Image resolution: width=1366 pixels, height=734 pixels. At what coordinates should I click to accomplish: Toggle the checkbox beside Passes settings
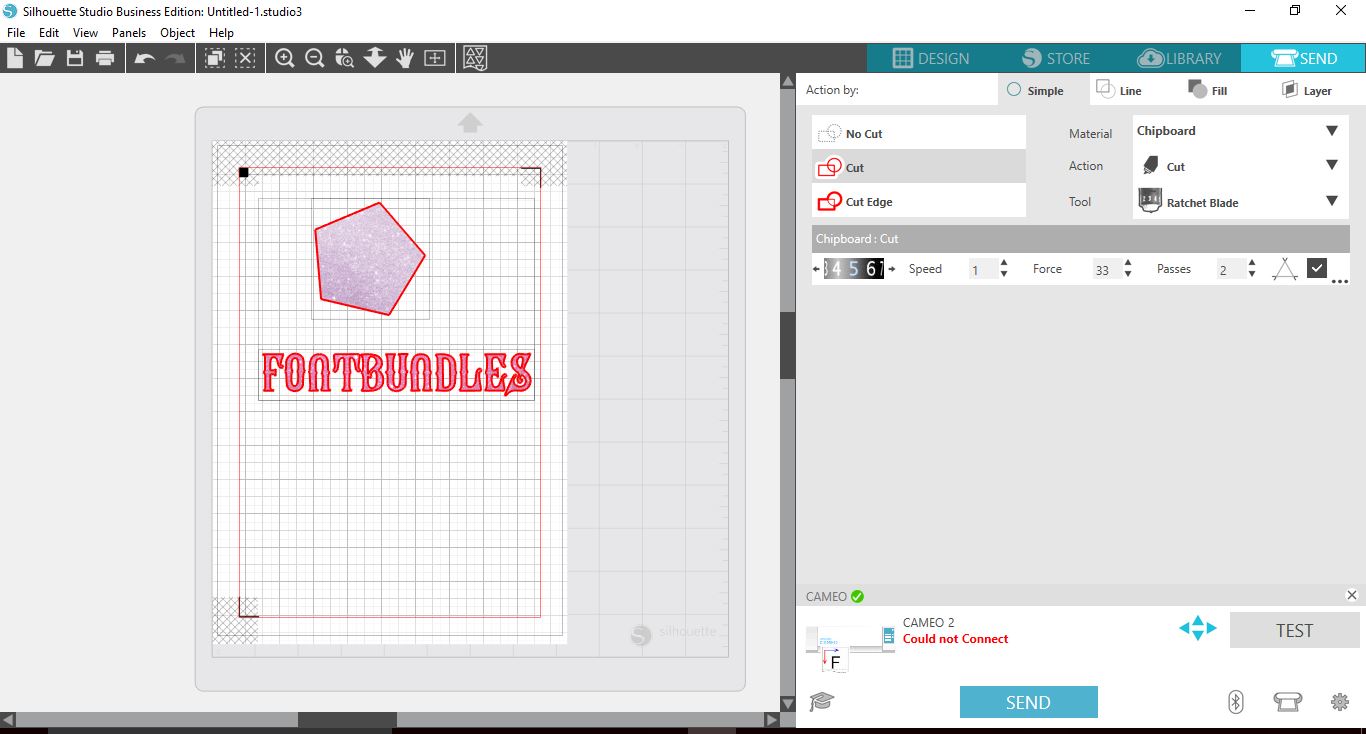(x=1316, y=268)
